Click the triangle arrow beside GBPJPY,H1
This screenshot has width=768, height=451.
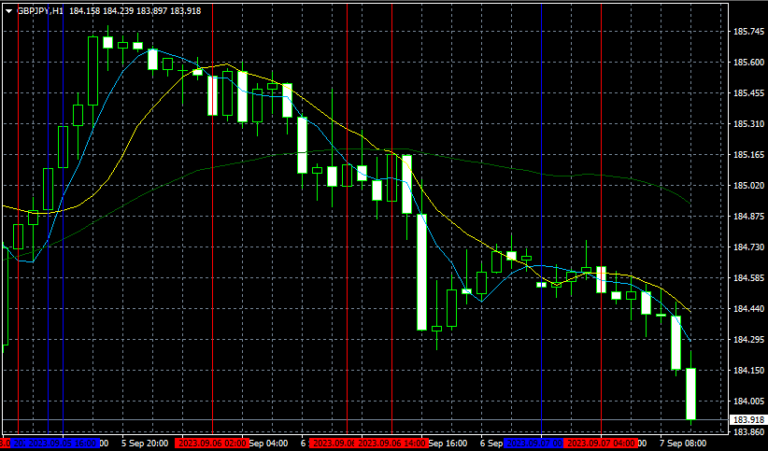(9, 11)
